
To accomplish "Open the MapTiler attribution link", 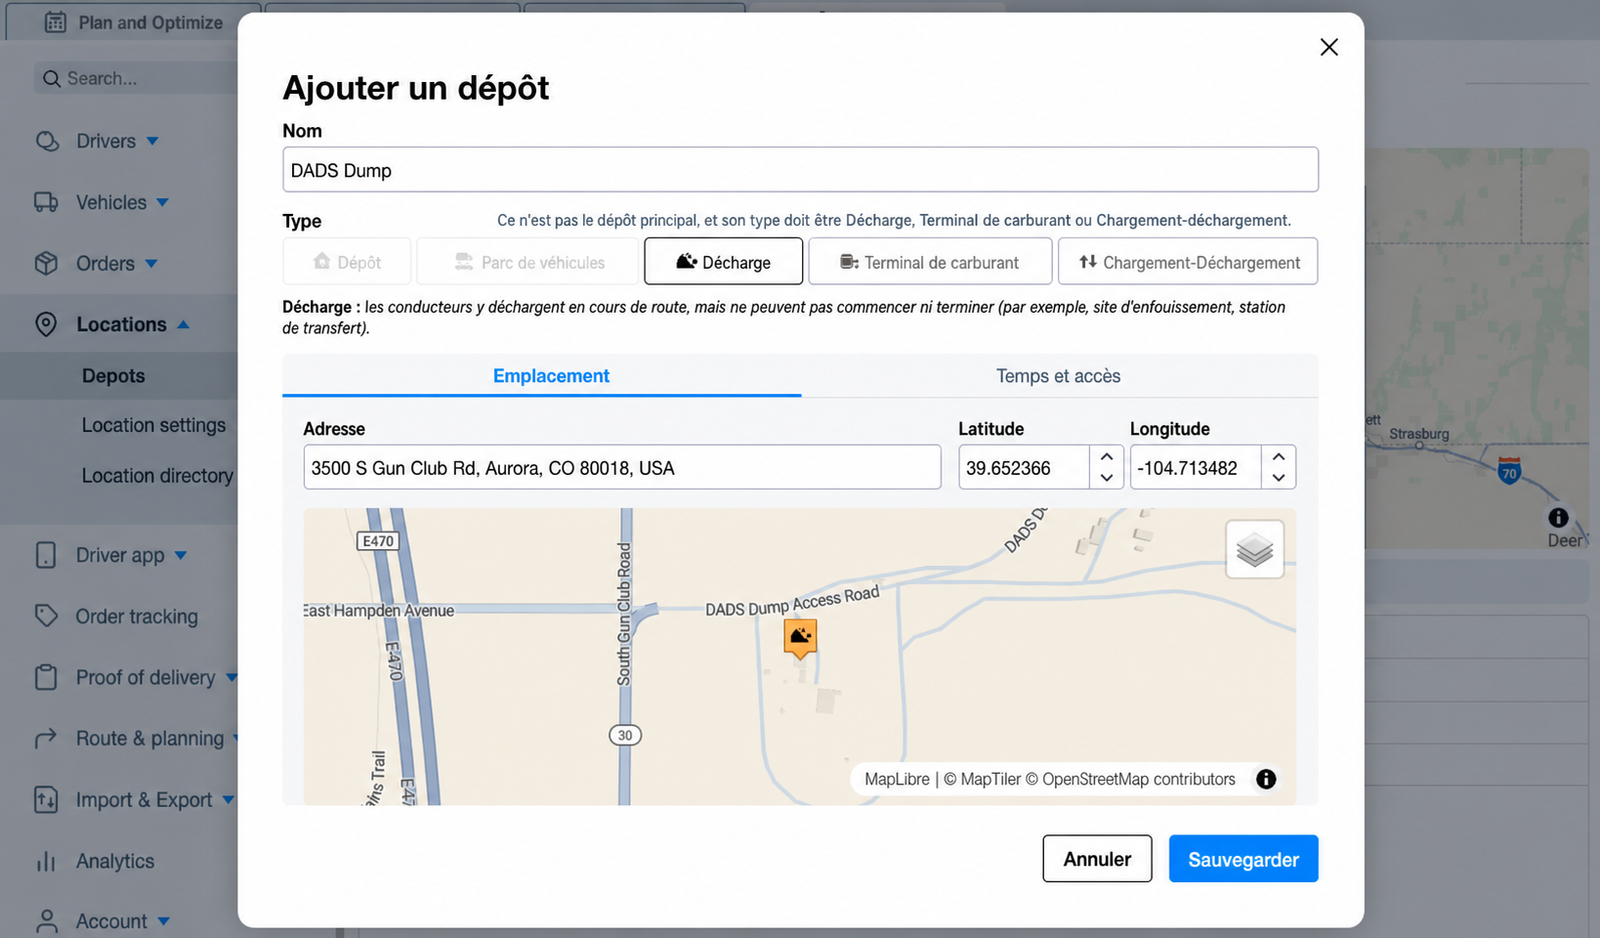I will click(x=982, y=779).
